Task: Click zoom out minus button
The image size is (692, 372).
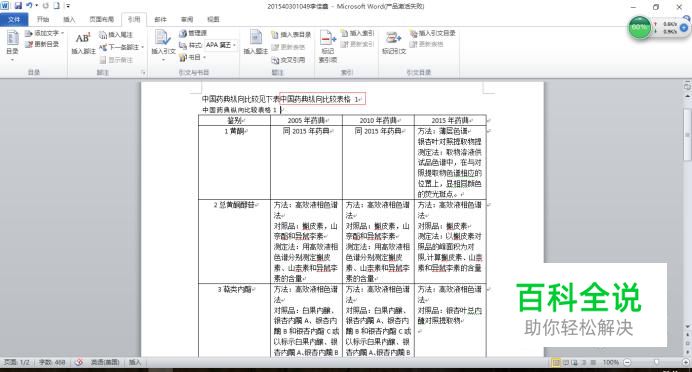Action: click(627, 363)
